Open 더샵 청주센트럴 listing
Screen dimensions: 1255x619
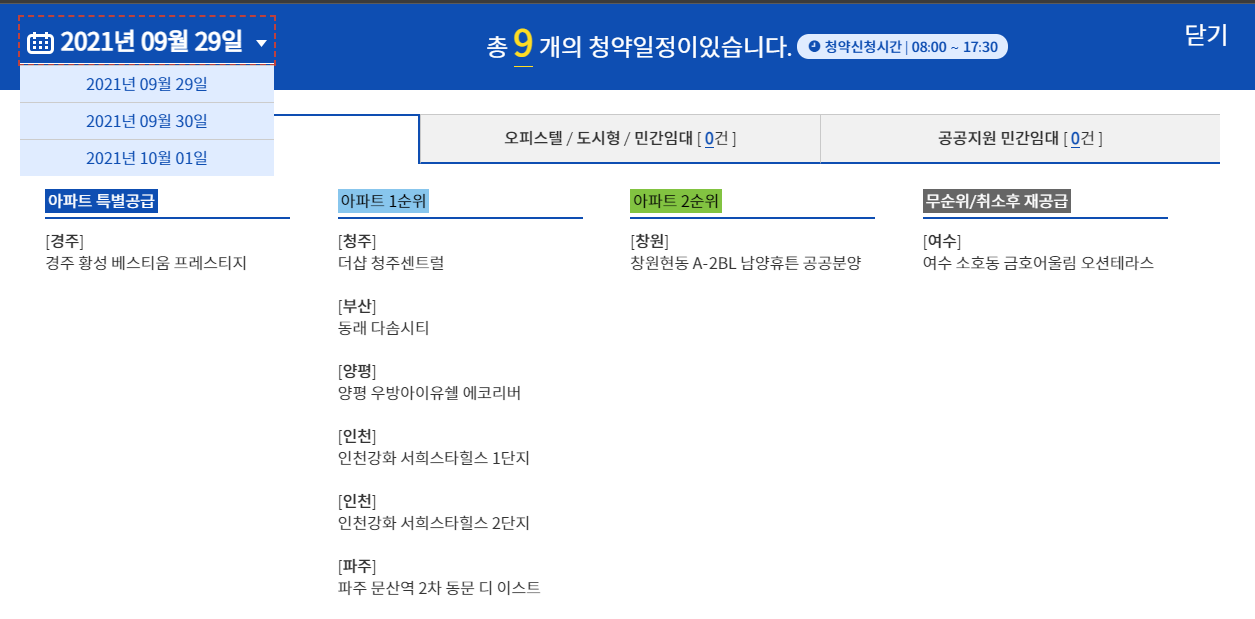391,263
